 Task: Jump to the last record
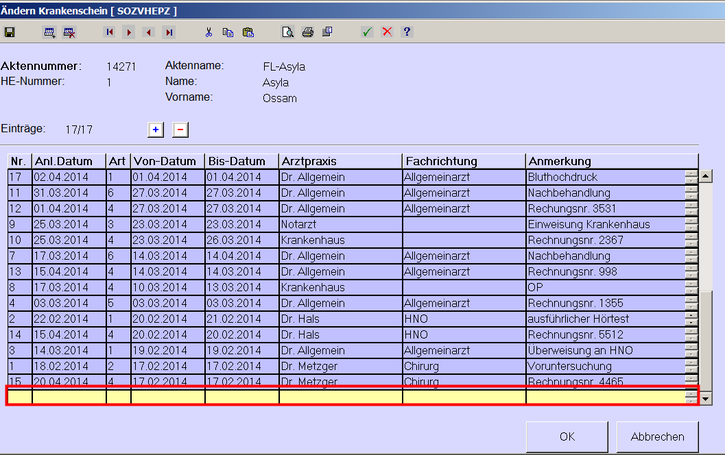(x=168, y=32)
